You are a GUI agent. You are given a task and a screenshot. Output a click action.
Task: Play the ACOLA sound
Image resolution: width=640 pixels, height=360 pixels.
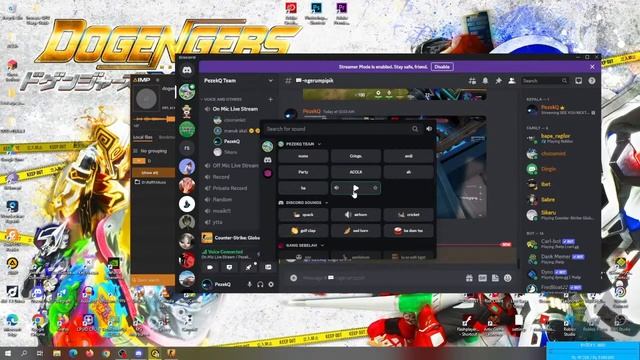(x=356, y=172)
